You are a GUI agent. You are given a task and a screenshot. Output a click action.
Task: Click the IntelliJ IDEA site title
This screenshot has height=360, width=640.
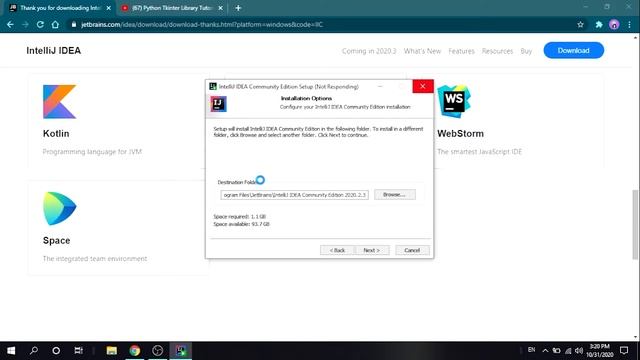pos(53,51)
